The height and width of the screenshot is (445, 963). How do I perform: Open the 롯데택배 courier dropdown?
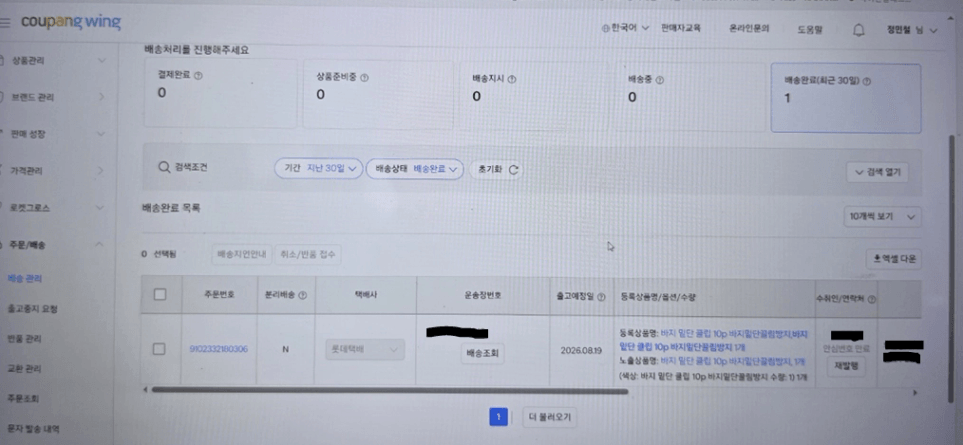pyautogui.click(x=365, y=350)
